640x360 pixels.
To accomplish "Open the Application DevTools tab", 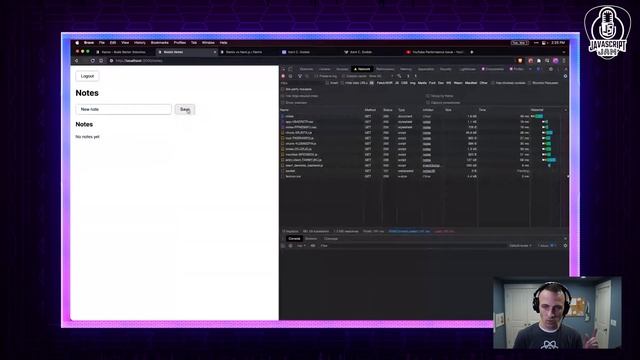I will pyautogui.click(x=426, y=69).
